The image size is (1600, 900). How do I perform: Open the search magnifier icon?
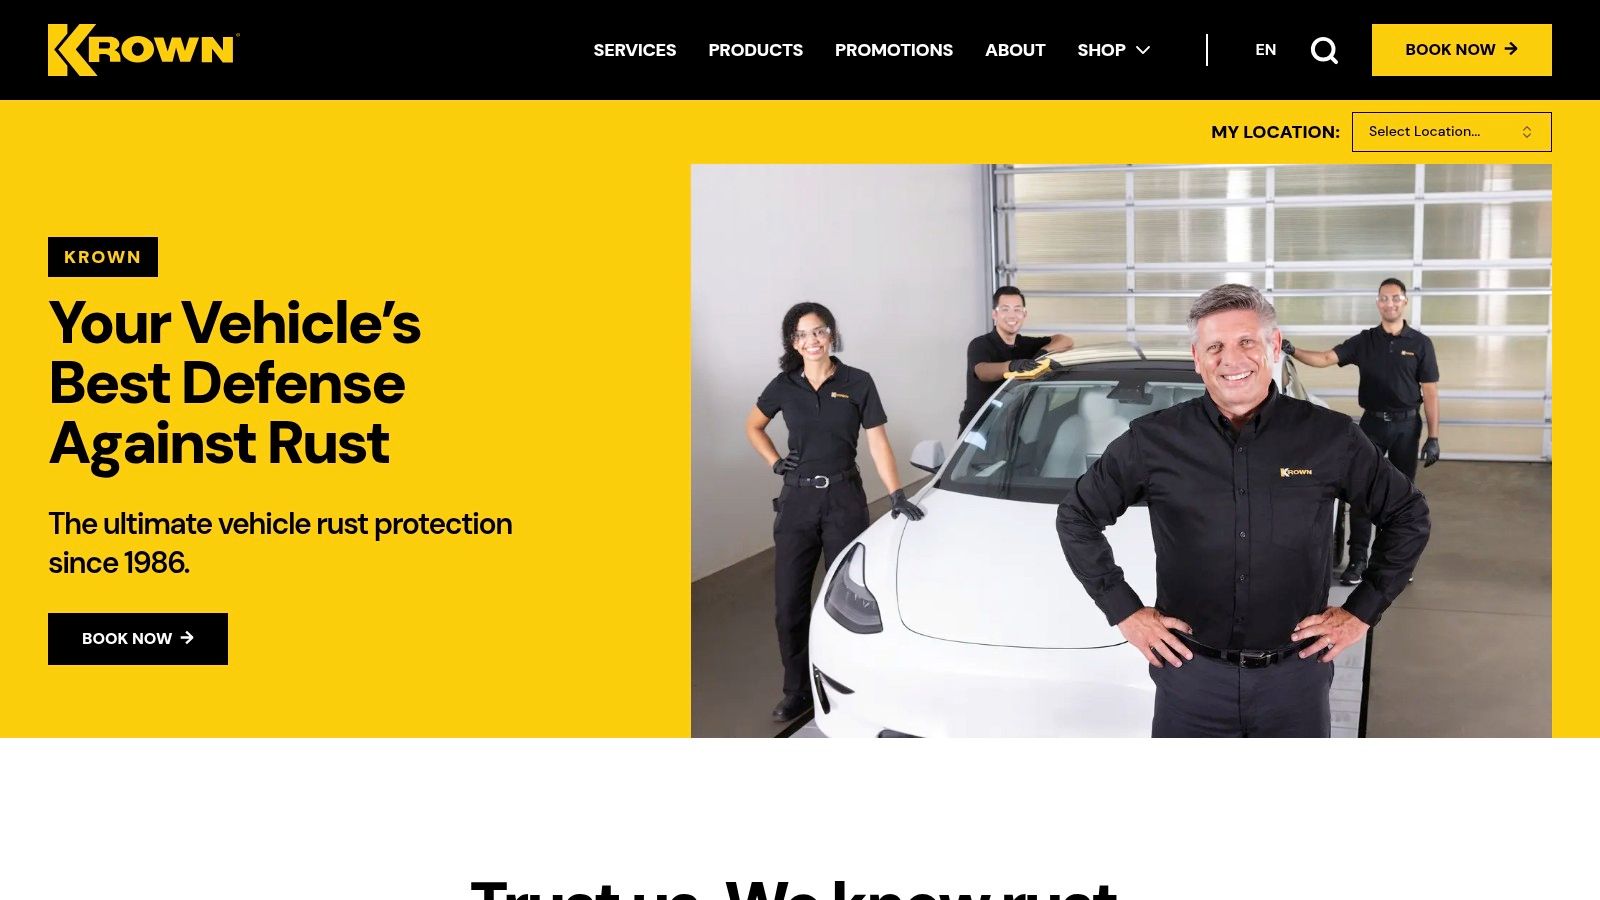tap(1324, 50)
